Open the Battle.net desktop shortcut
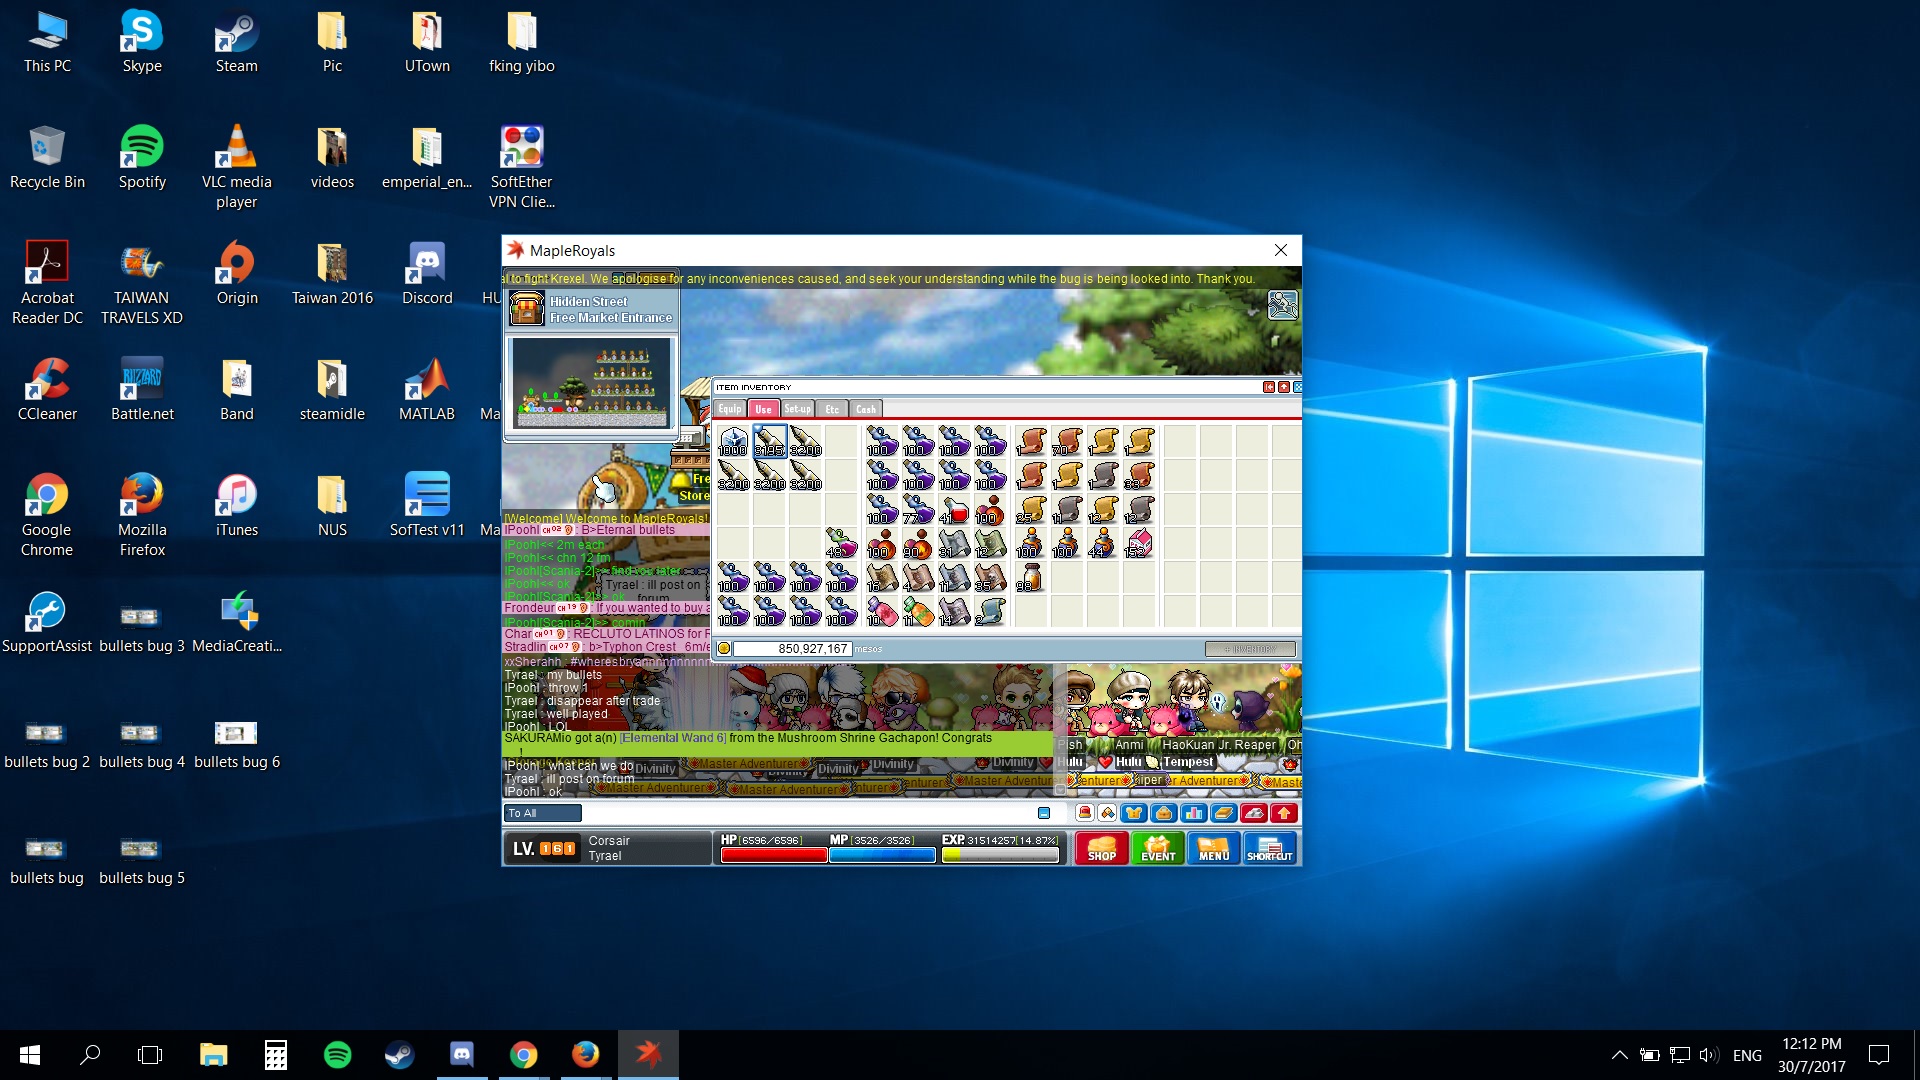This screenshot has width=1920, height=1080. click(x=142, y=389)
